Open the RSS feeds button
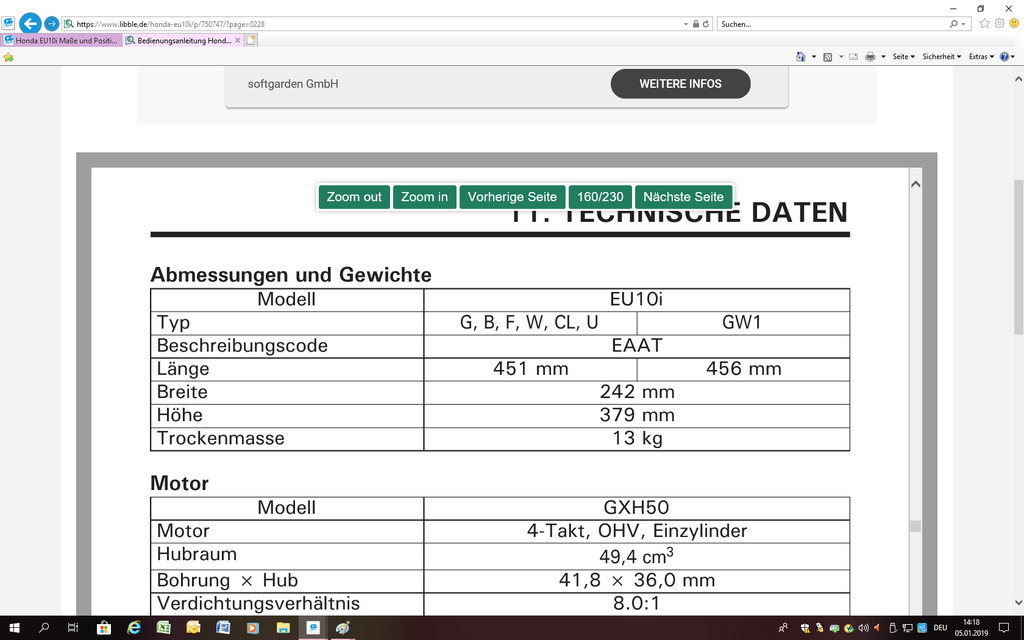The height and width of the screenshot is (640, 1024). pos(827,57)
